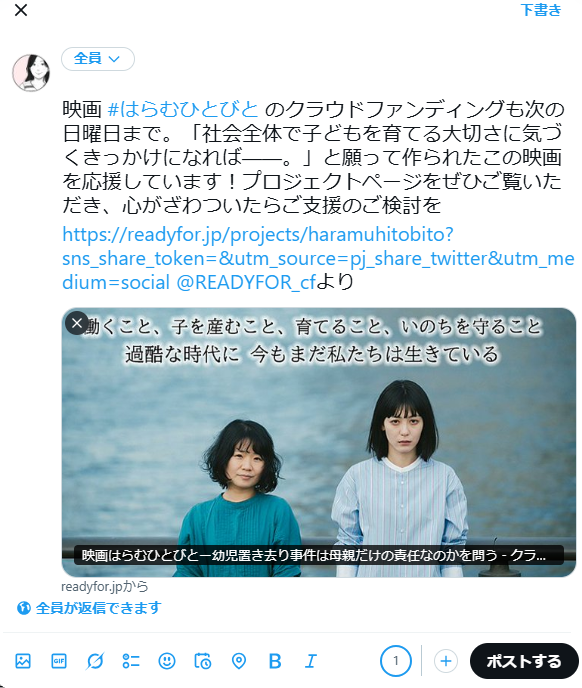
Task: Open 下書き drafts
Action: [541, 10]
